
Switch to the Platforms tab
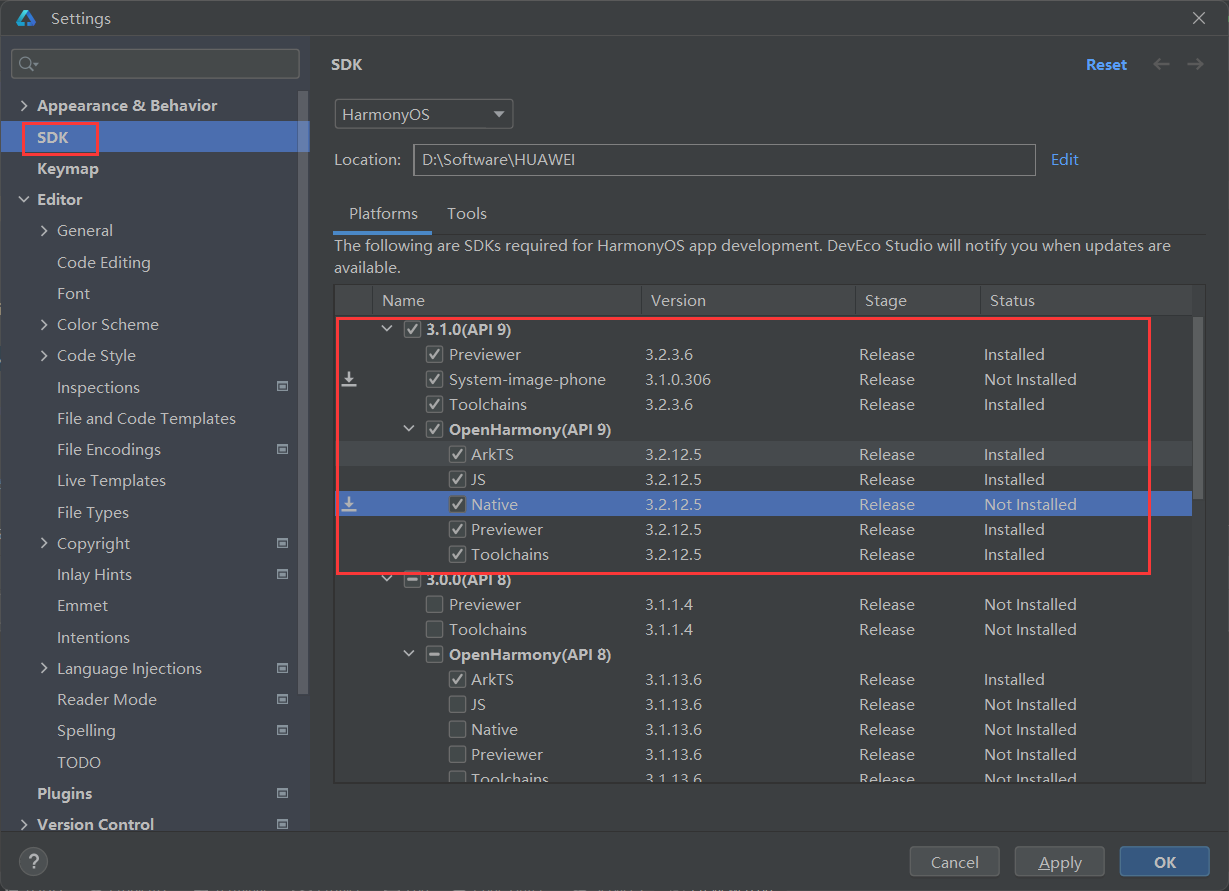tap(383, 214)
